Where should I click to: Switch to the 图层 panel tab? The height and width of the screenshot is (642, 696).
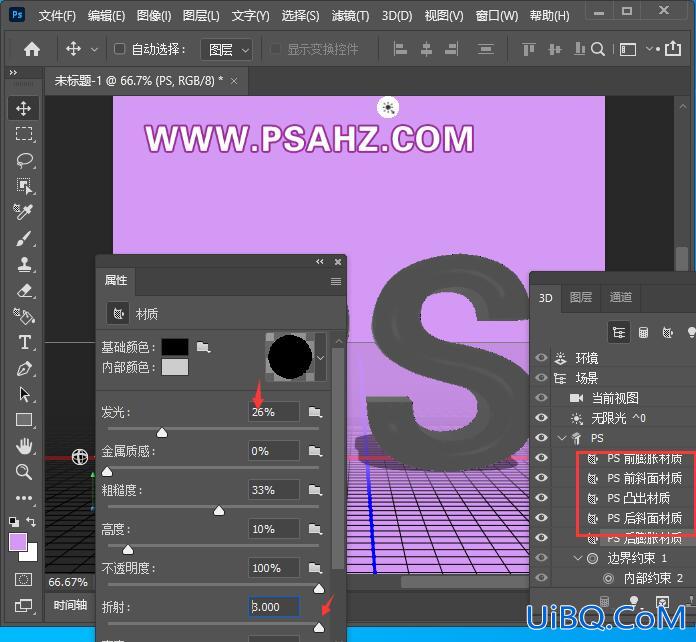coord(581,297)
